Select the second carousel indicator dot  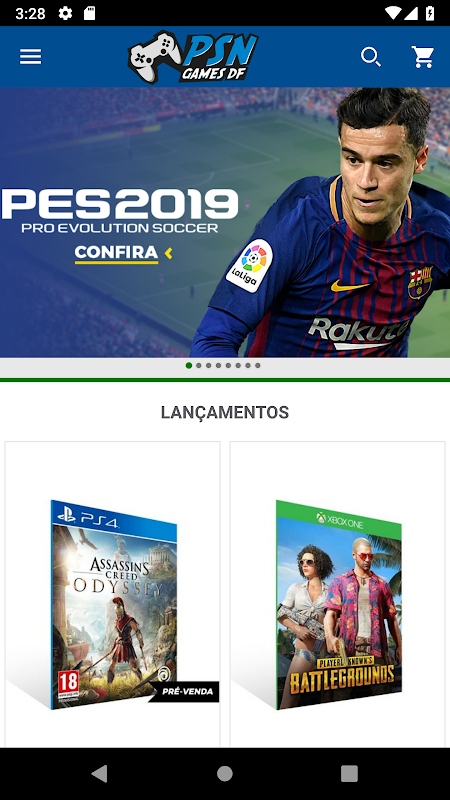(x=198, y=365)
